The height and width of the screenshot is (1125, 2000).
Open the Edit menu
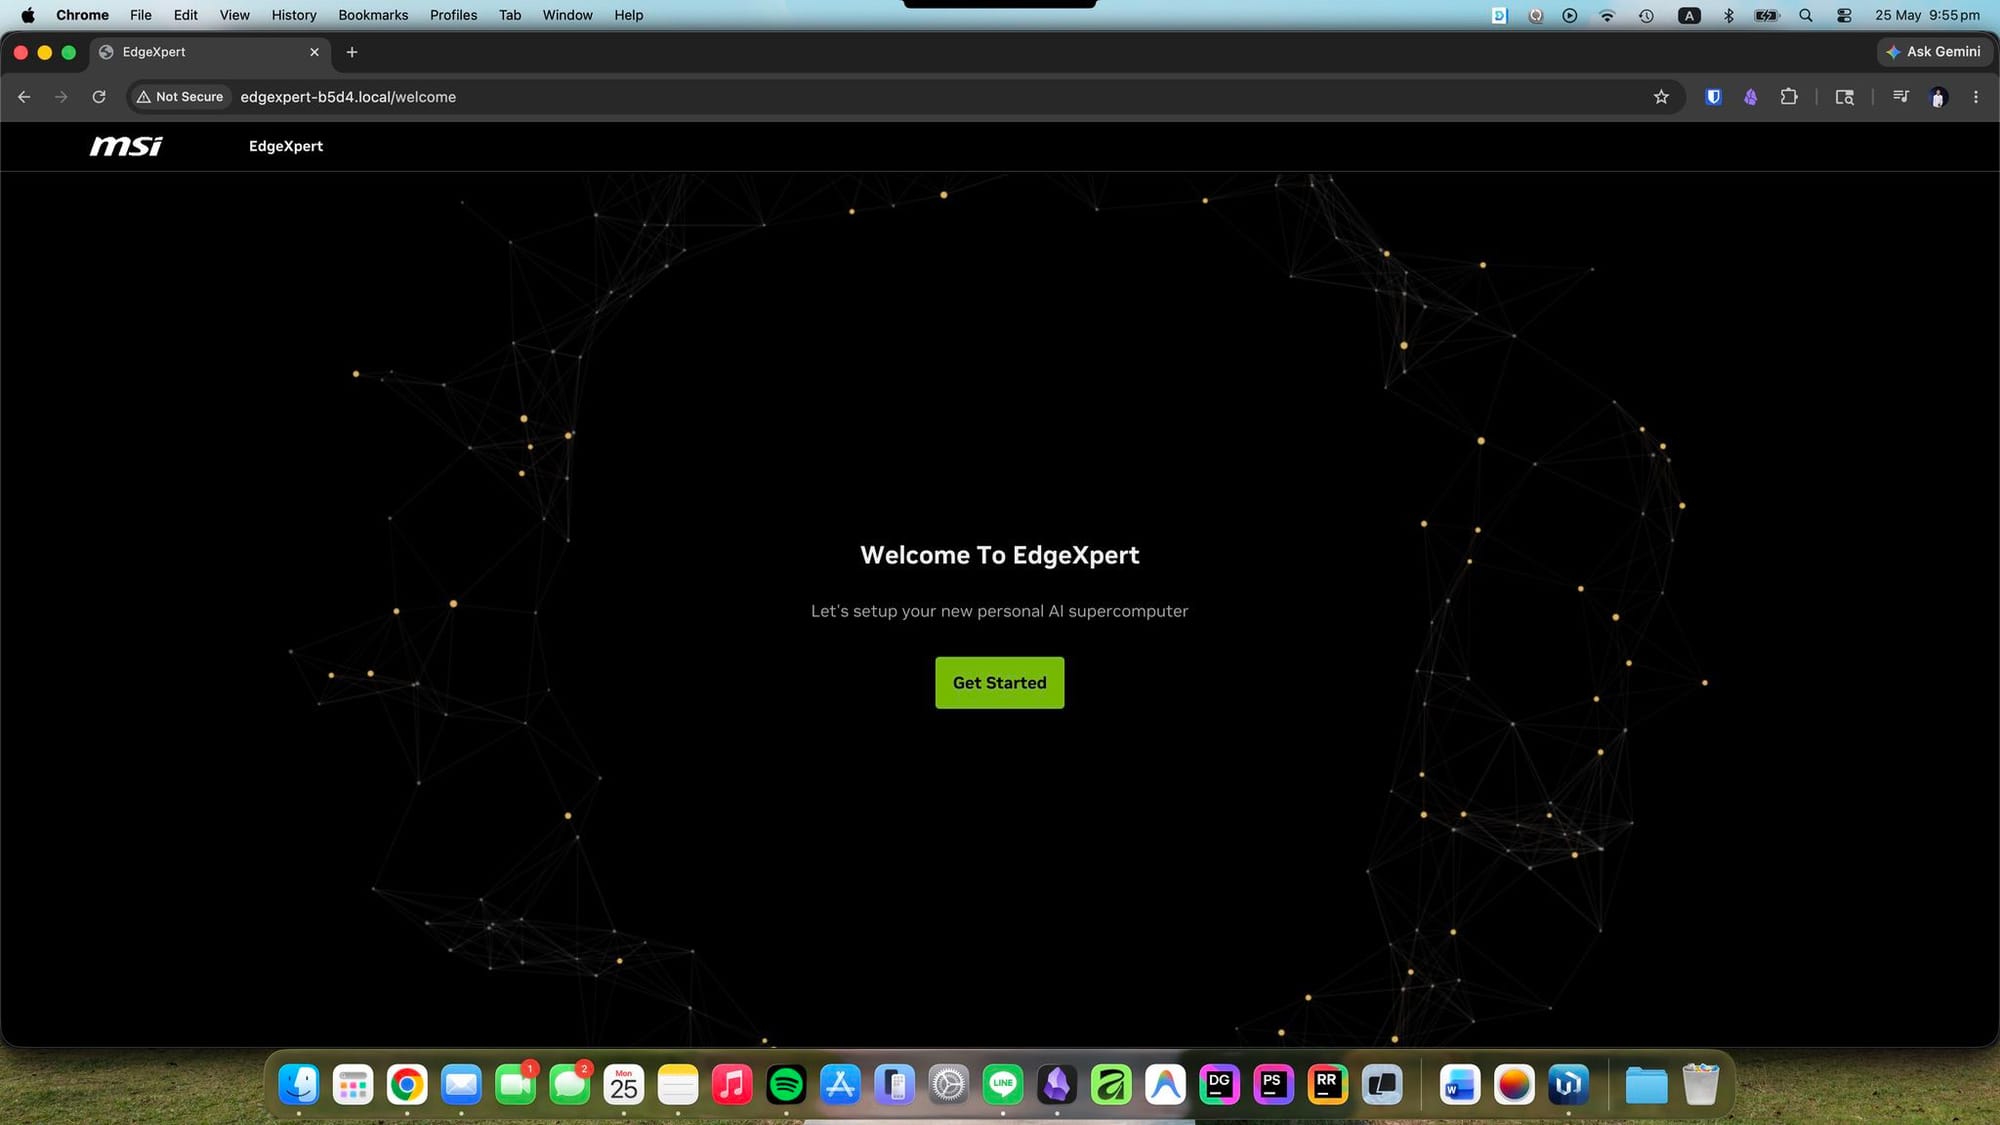pyautogui.click(x=186, y=15)
